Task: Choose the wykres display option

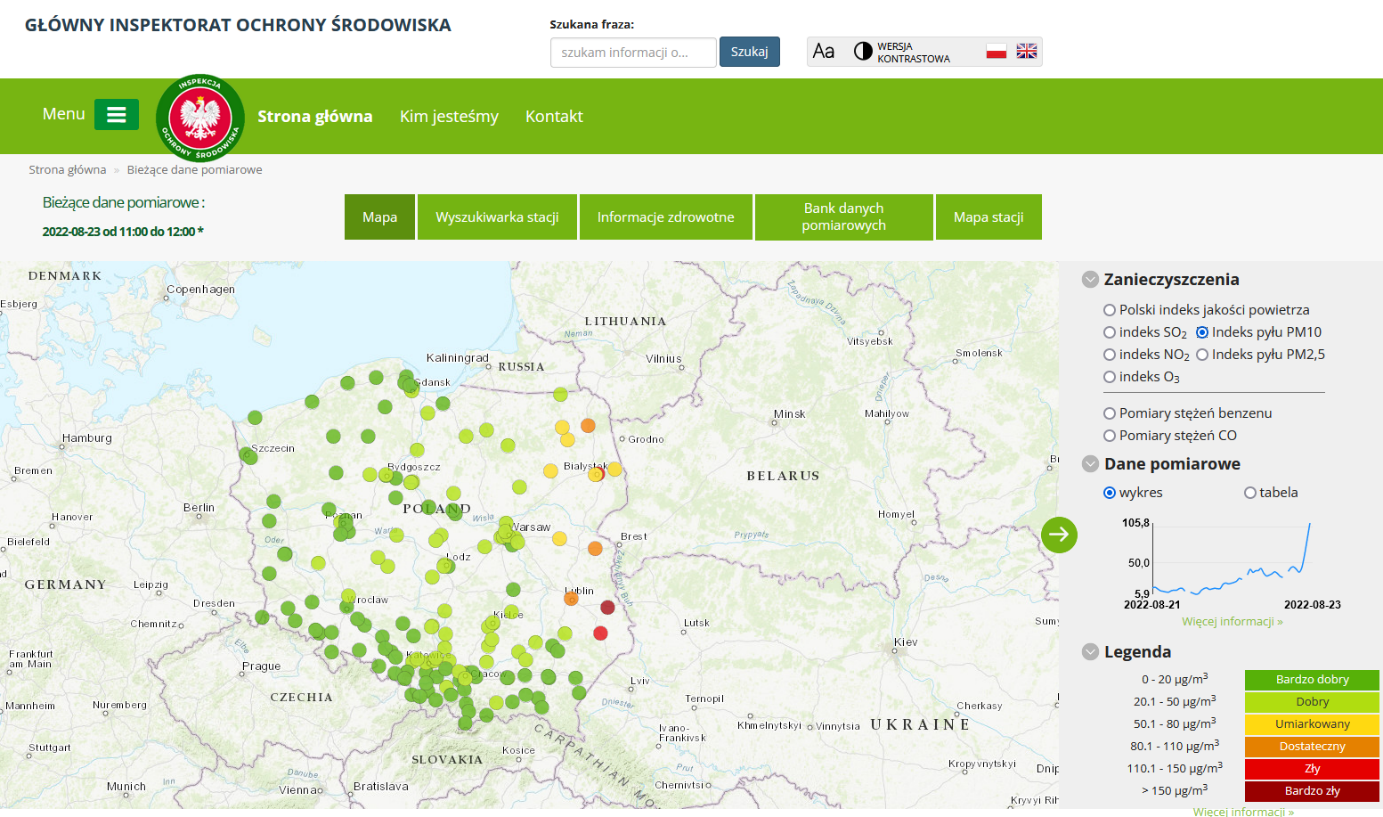Action: click(1110, 492)
